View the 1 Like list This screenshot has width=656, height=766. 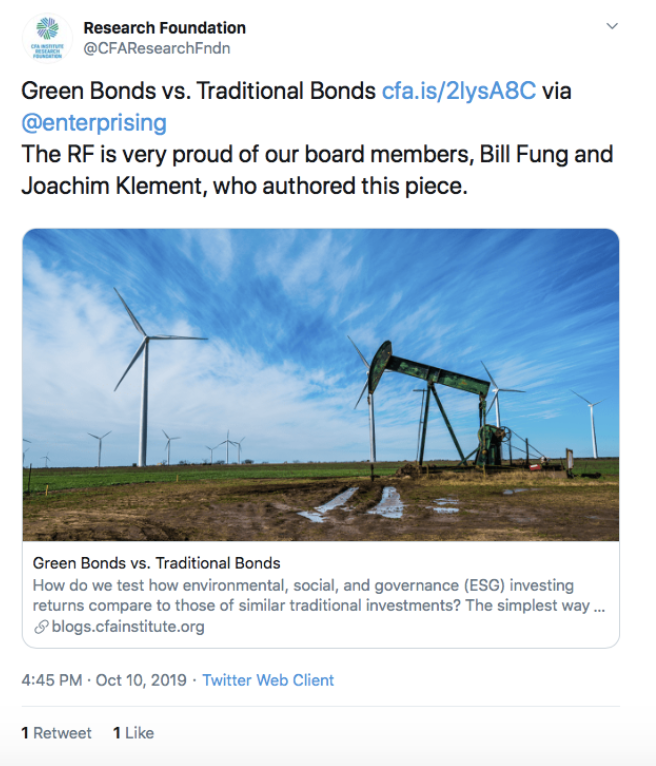tap(133, 733)
